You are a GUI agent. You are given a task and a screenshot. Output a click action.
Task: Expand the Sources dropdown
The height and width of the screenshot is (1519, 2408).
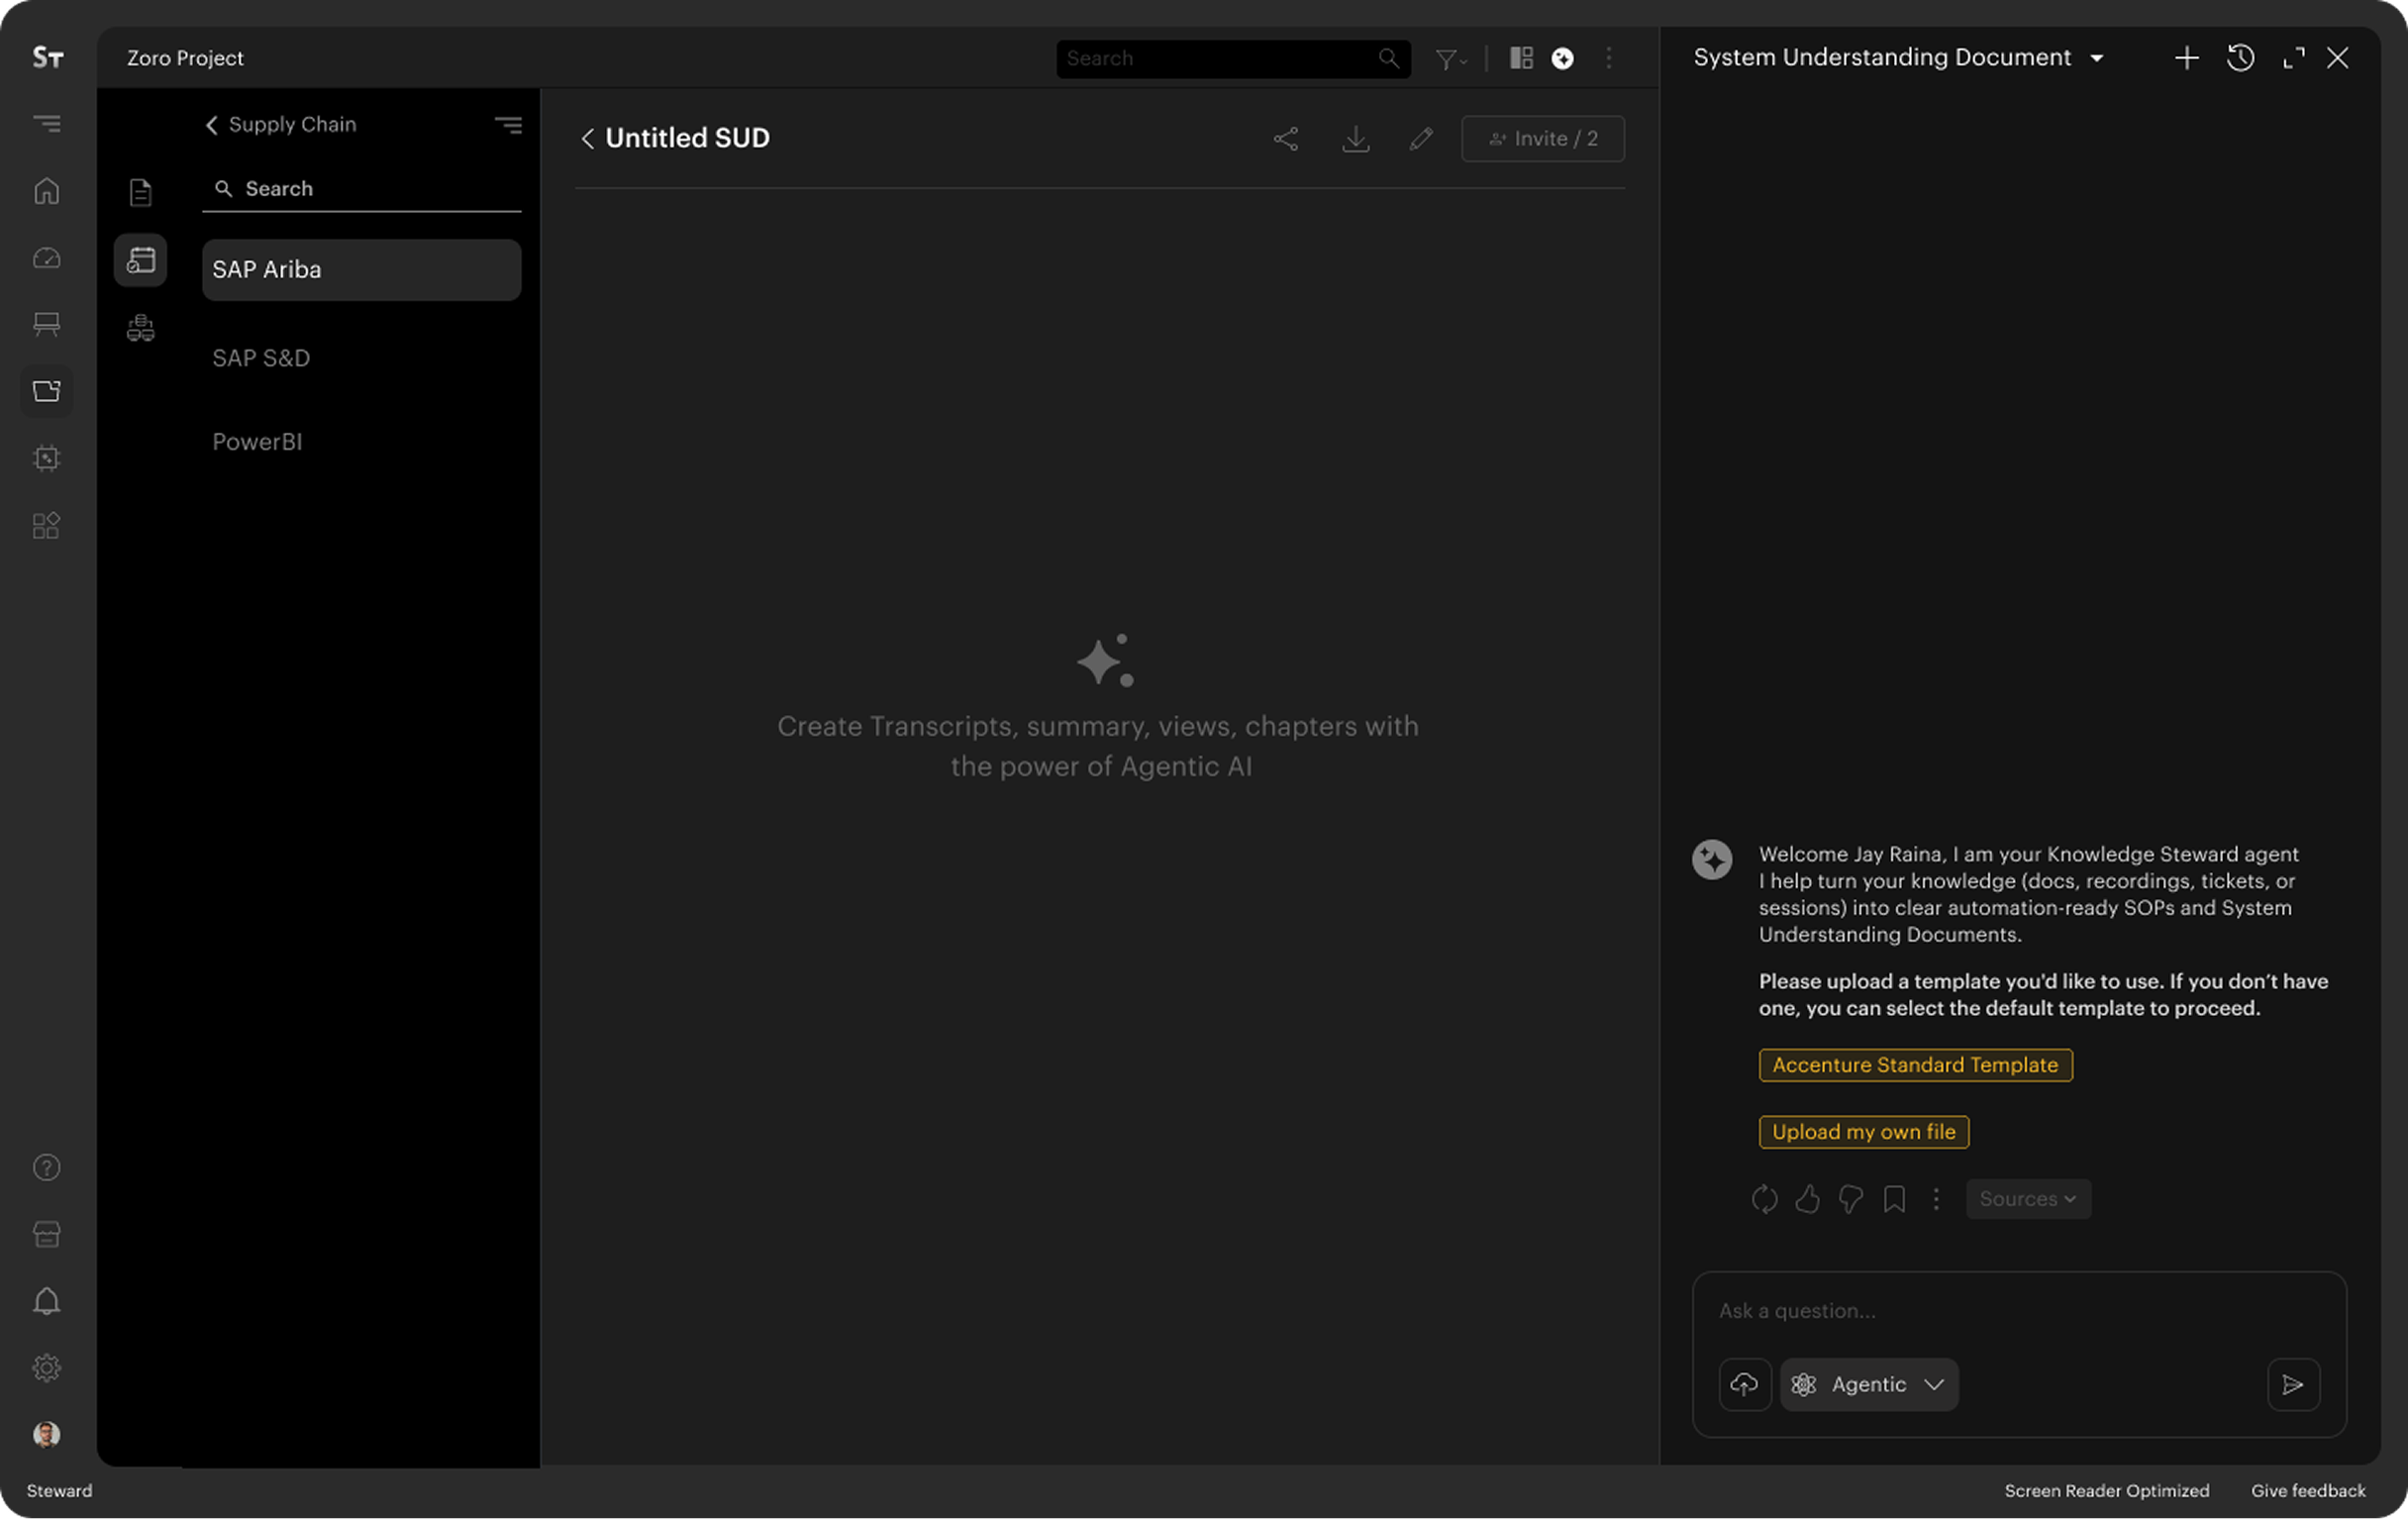(2028, 1198)
